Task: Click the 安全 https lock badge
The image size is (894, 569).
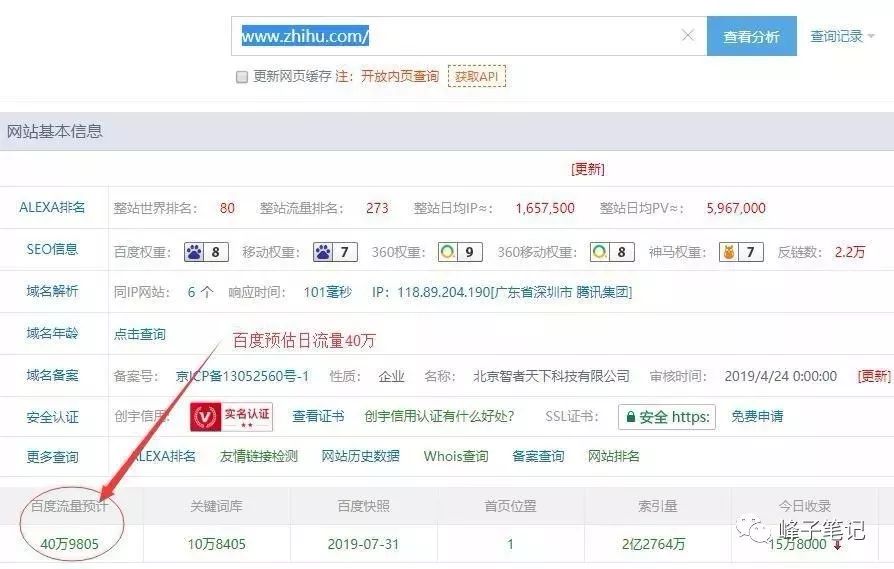Action: coord(667,417)
